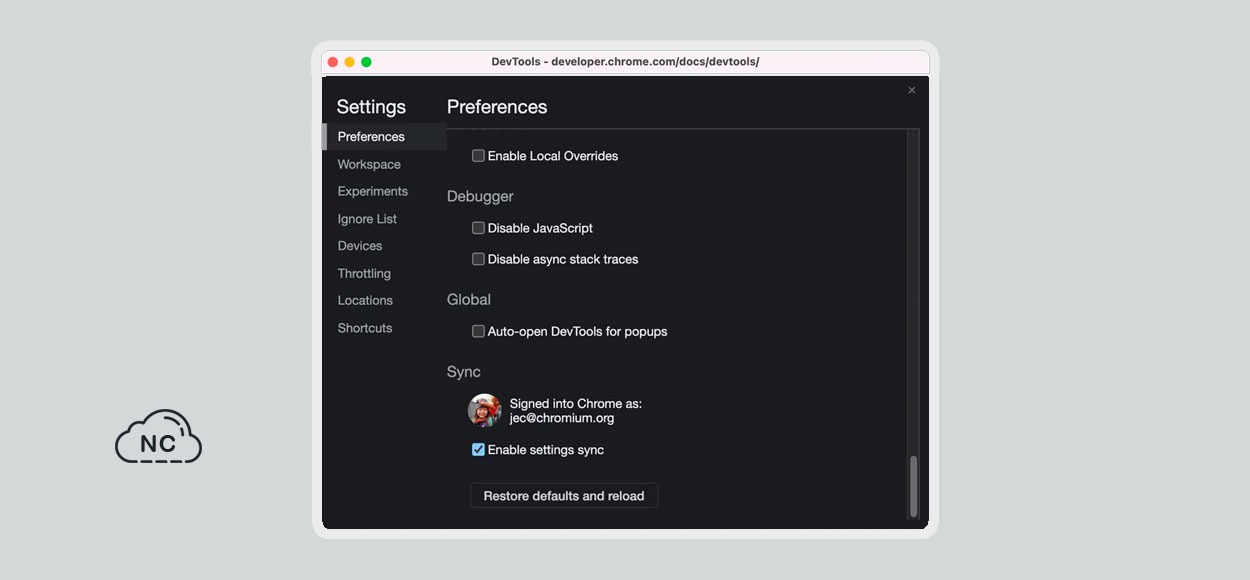Click the Signed into Chrome as text
This screenshot has width=1250, height=580.
[x=576, y=404]
